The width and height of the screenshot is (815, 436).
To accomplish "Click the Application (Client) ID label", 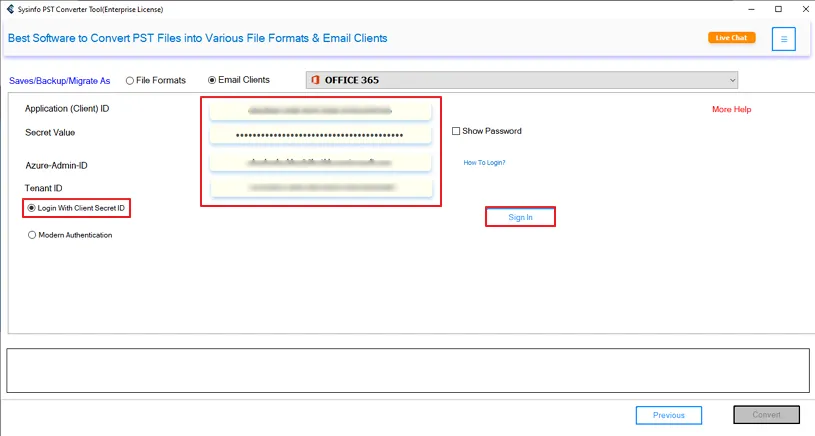I will coord(67,109).
